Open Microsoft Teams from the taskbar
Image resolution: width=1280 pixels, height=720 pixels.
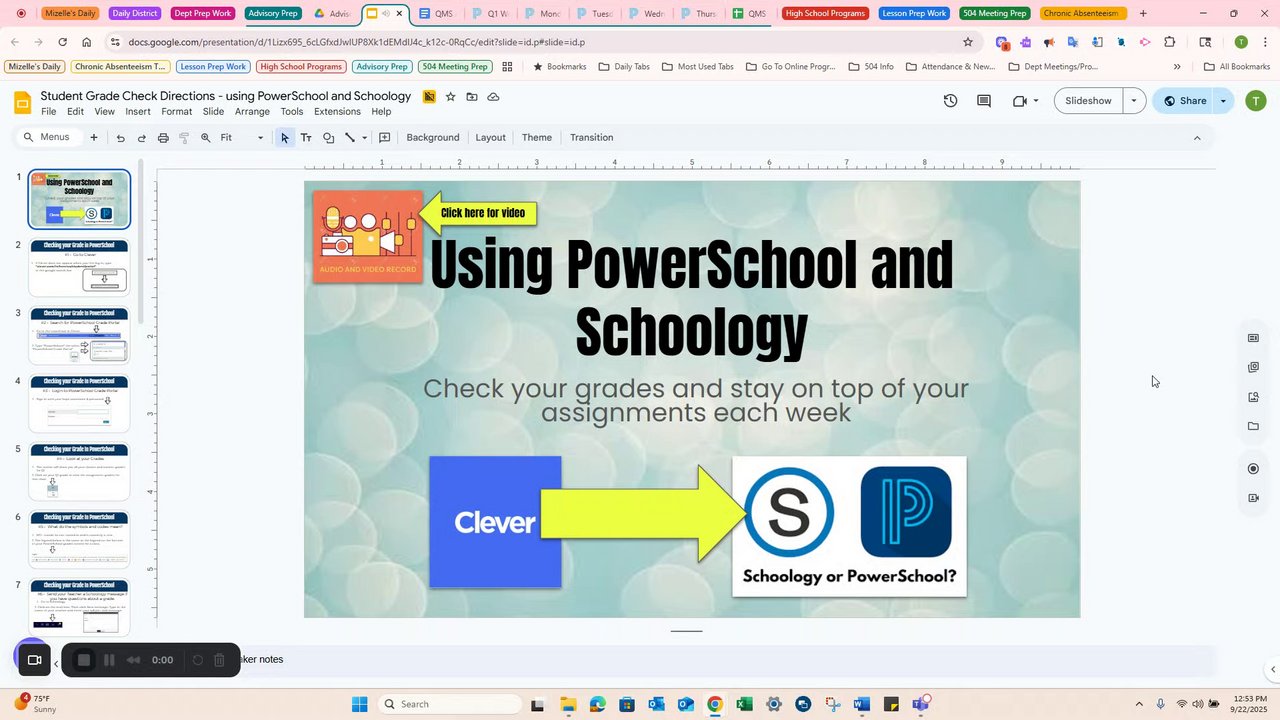pos(921,704)
